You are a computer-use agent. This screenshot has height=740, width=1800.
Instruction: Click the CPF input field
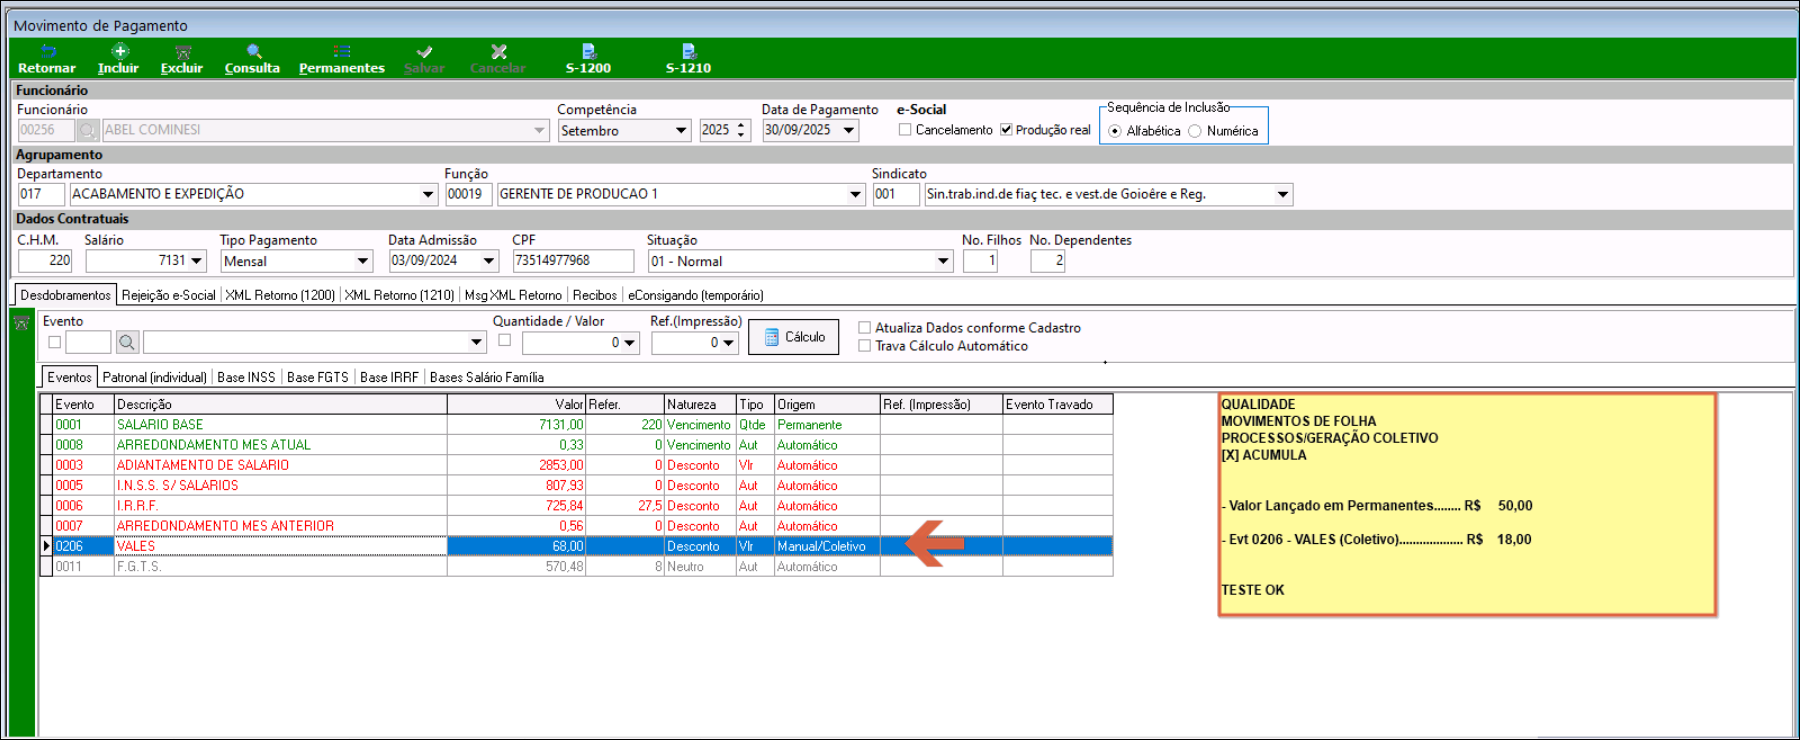572,261
